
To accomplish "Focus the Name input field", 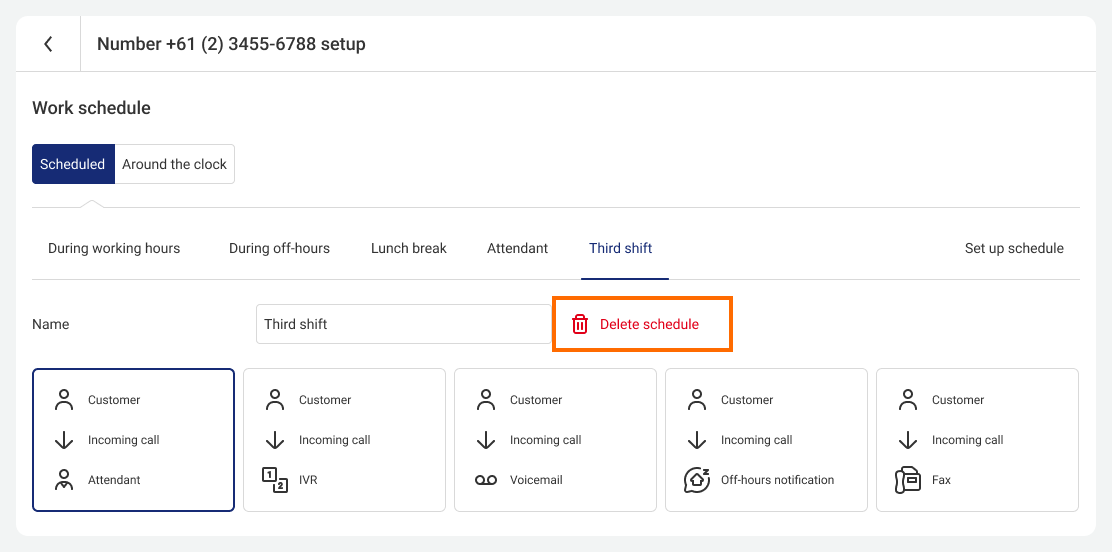I will click(x=404, y=324).
